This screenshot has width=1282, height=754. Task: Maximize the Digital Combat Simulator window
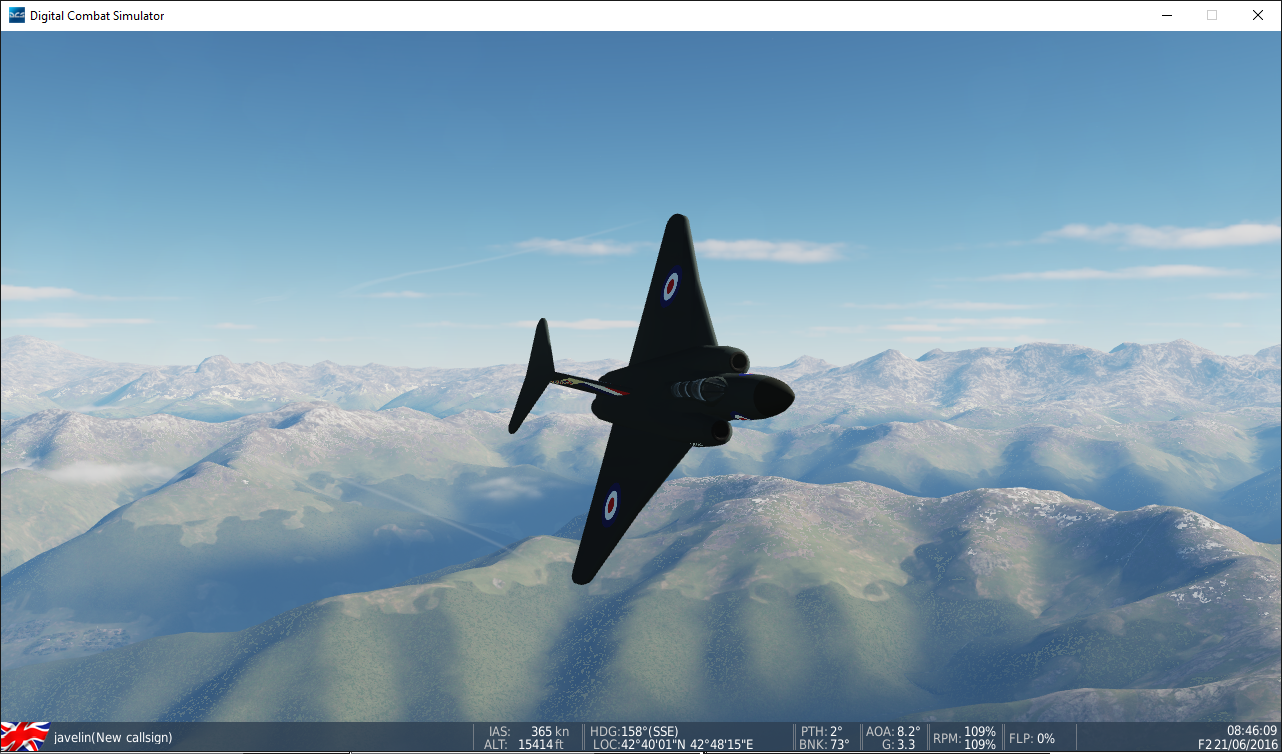(x=1212, y=15)
